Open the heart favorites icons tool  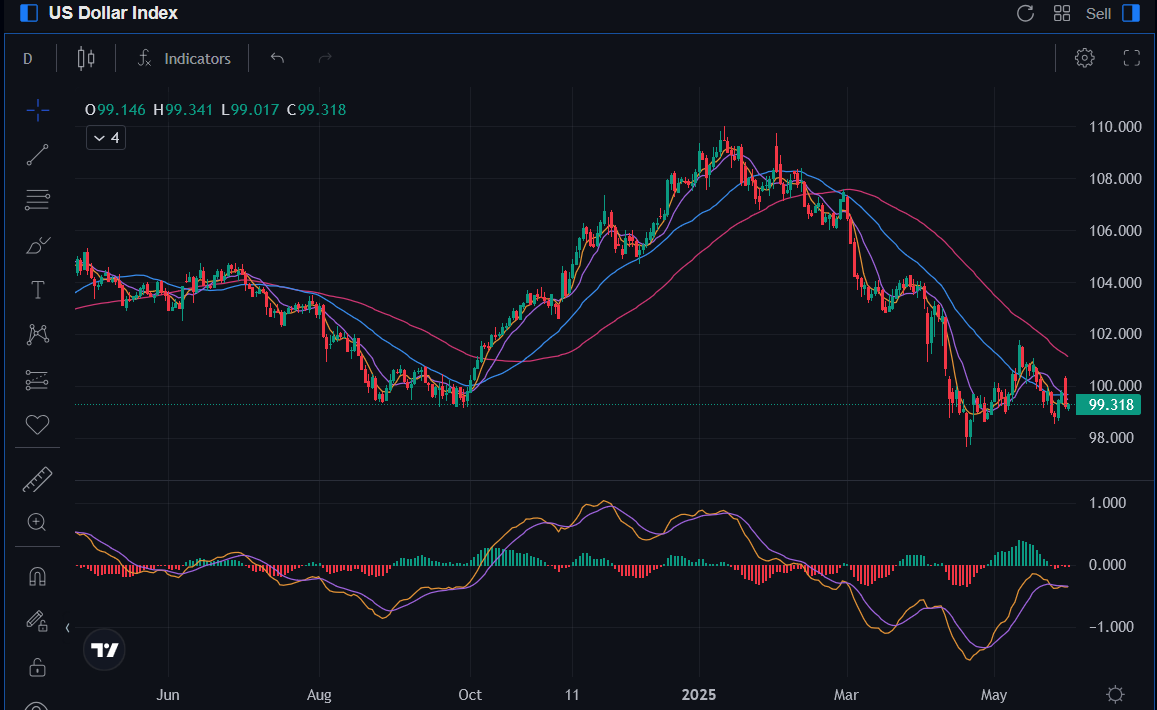click(x=38, y=424)
